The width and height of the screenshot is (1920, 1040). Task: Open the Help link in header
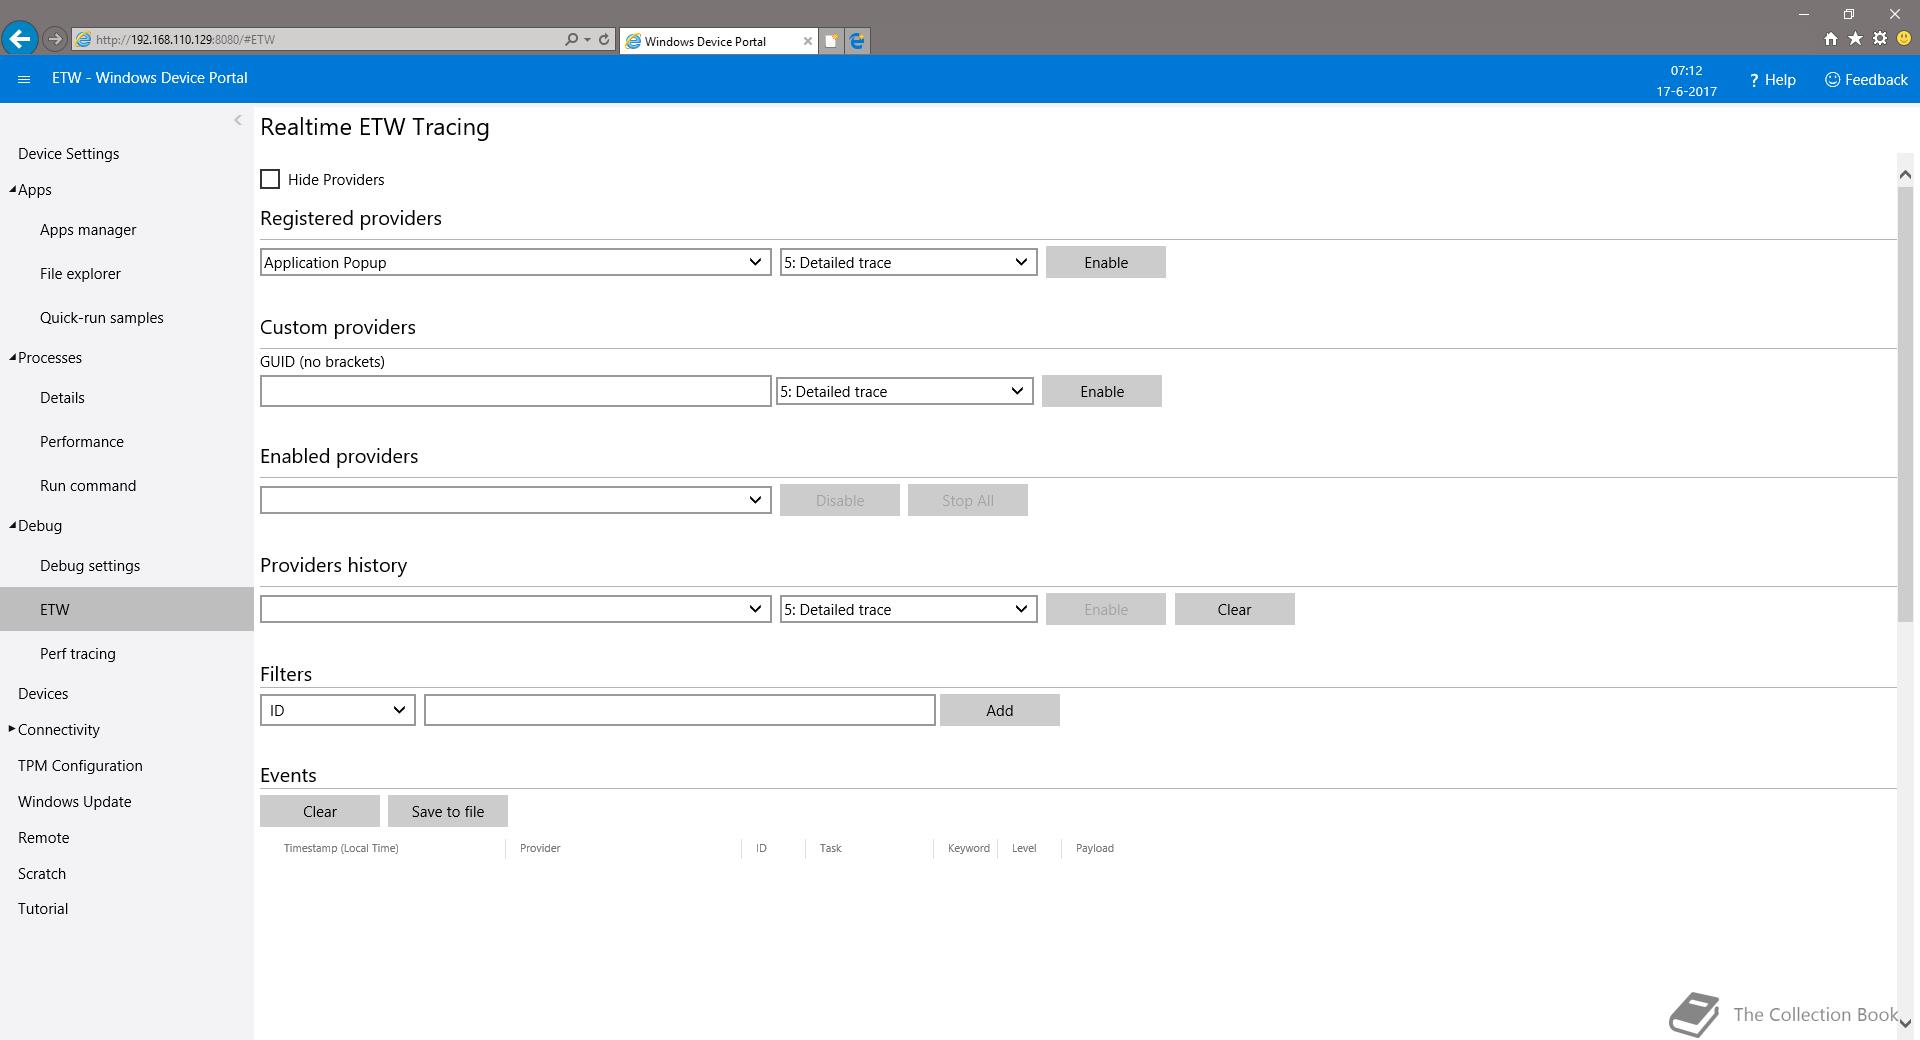point(1772,79)
